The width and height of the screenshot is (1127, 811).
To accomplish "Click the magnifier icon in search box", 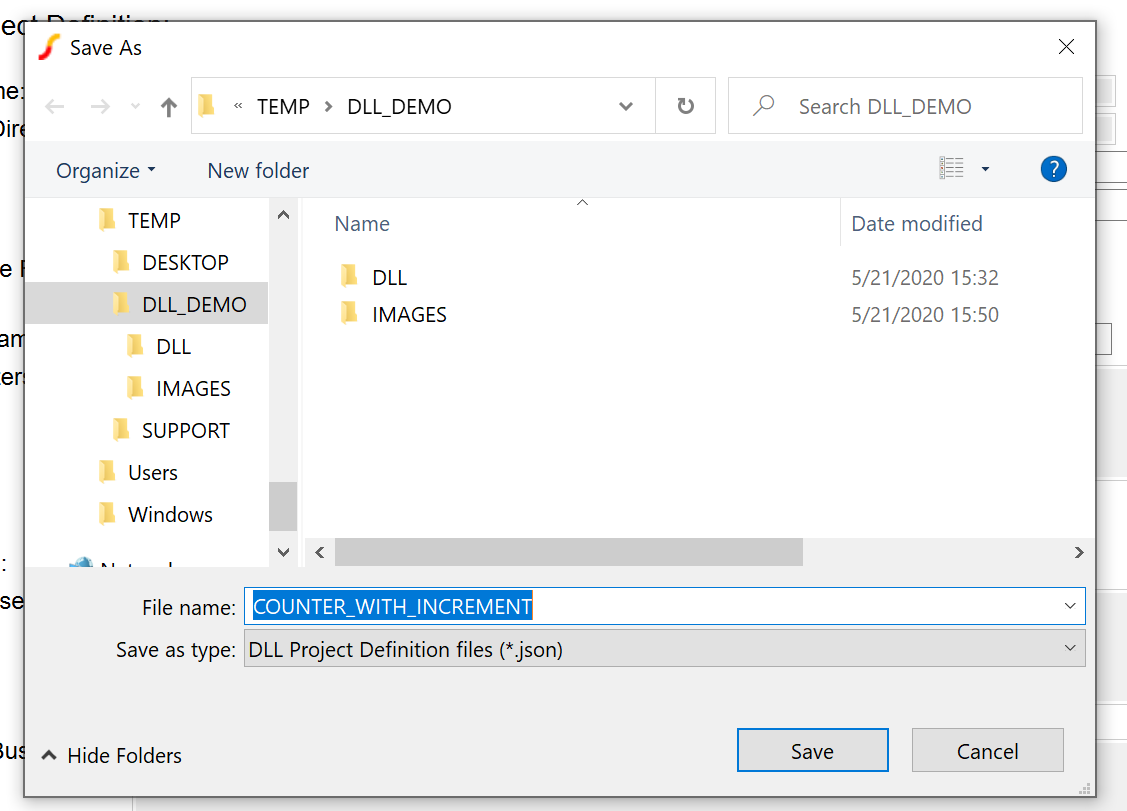I will (x=764, y=106).
